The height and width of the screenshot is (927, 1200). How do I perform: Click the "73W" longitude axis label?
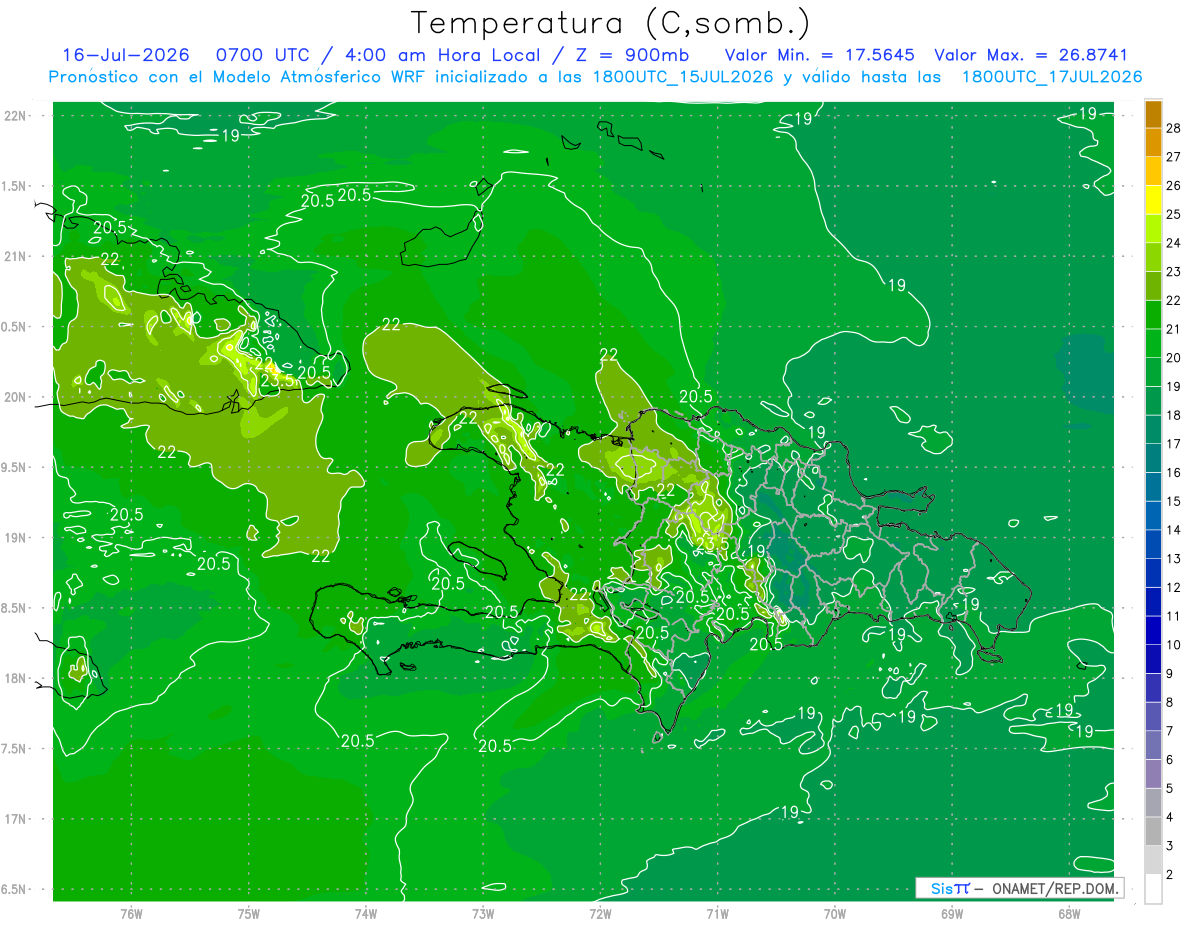(x=483, y=913)
